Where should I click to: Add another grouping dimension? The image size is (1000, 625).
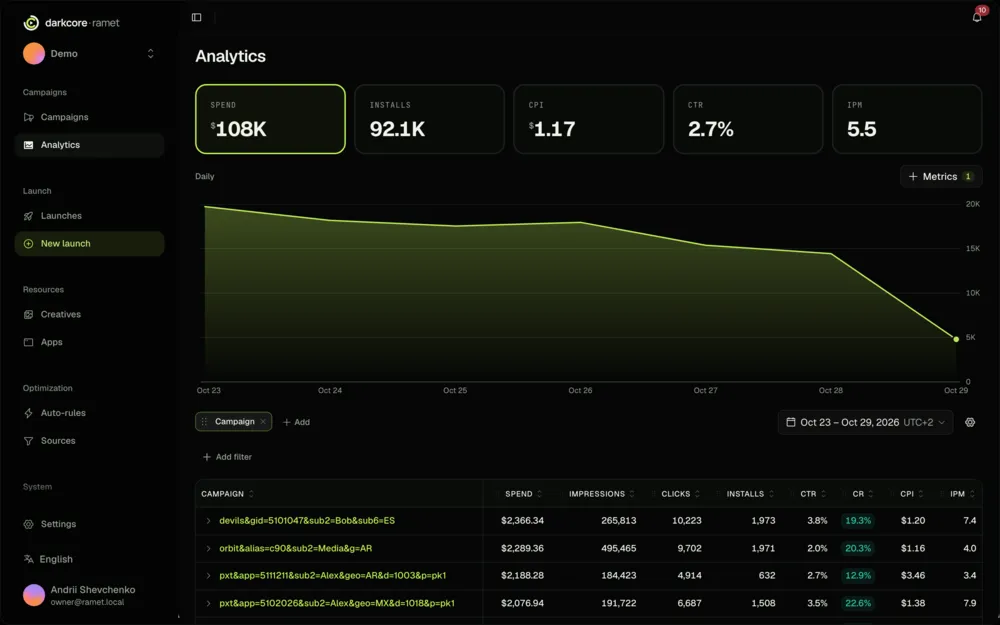coord(296,422)
